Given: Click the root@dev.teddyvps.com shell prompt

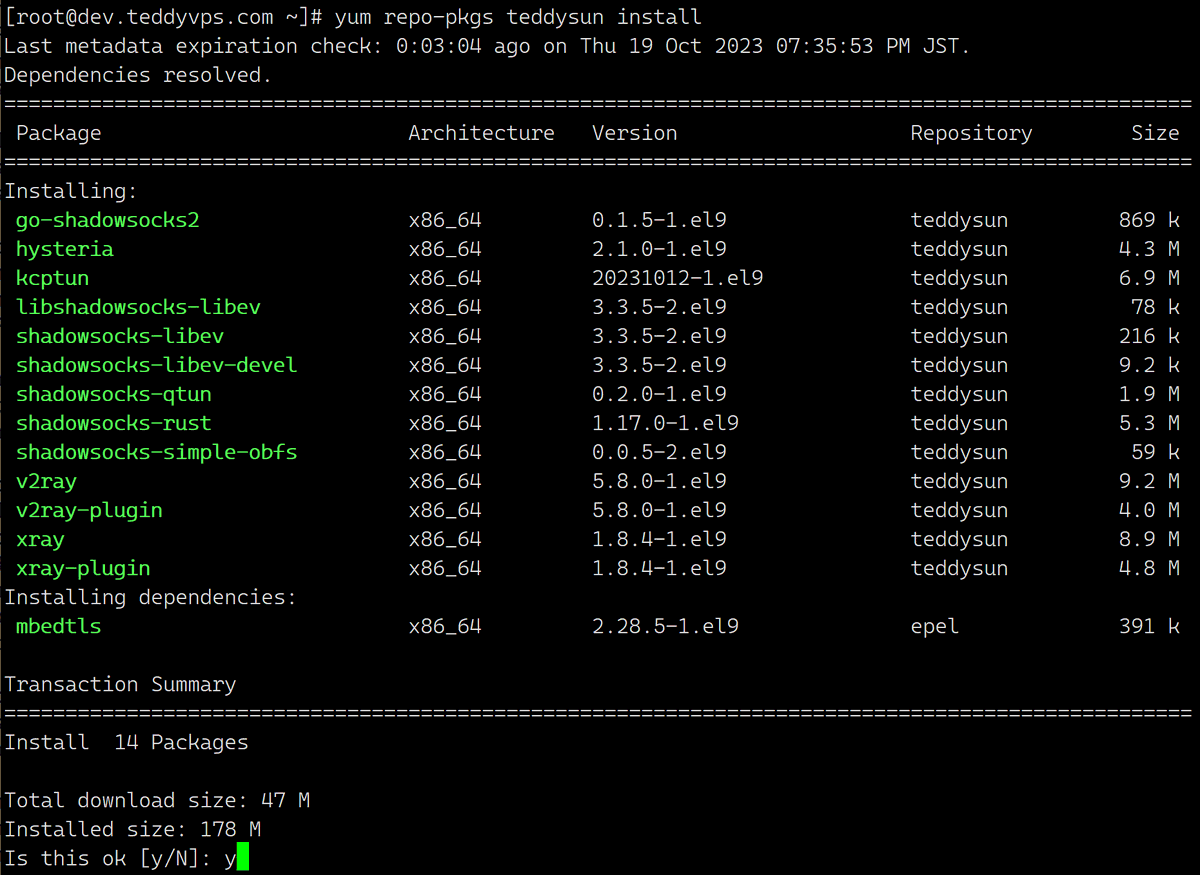Looking at the screenshot, I should [163, 17].
